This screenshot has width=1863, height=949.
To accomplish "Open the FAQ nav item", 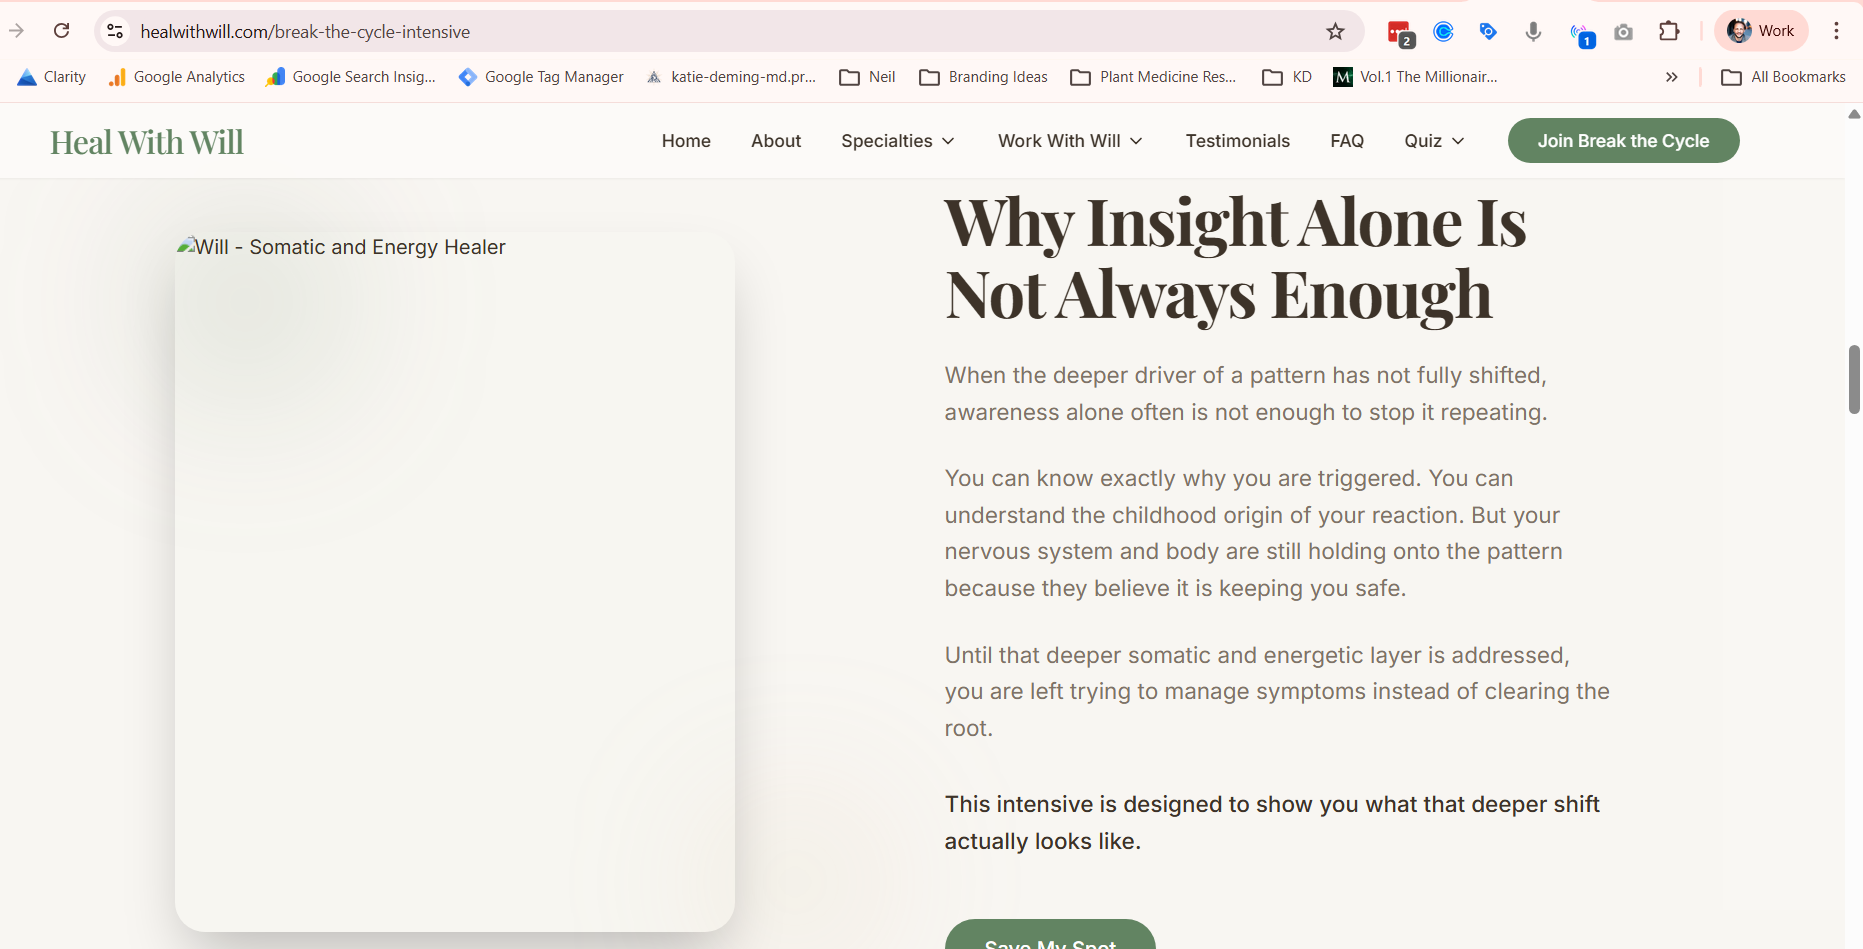I will (x=1346, y=141).
